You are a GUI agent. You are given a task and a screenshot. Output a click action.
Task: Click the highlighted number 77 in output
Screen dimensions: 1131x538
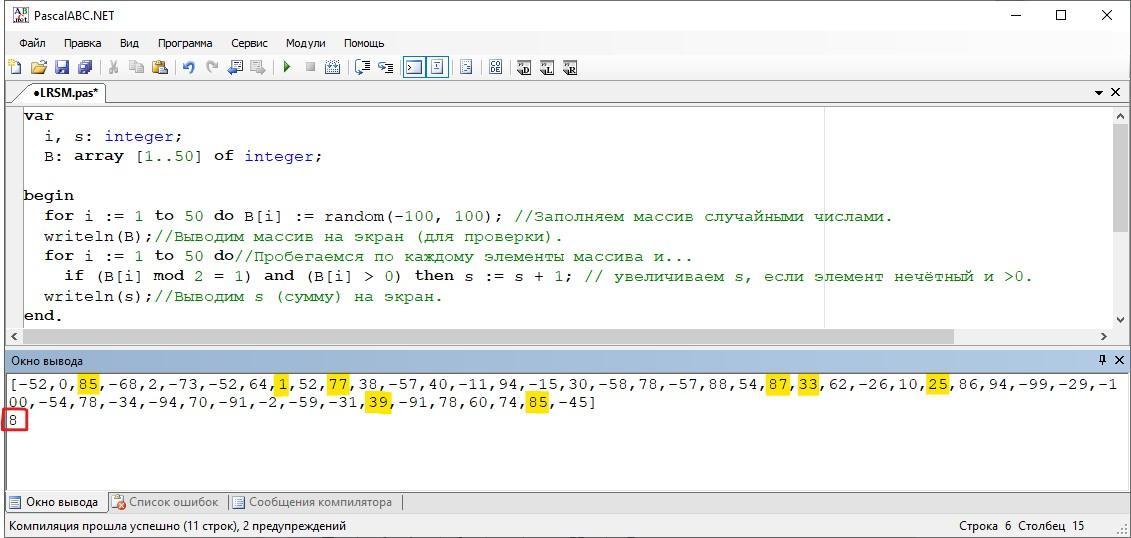[338, 385]
